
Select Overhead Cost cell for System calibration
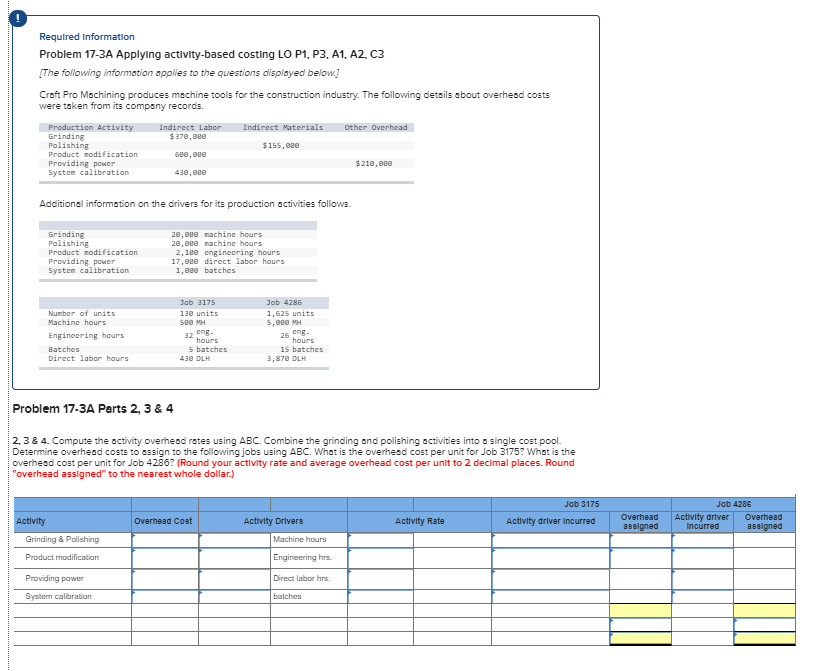tap(165, 596)
